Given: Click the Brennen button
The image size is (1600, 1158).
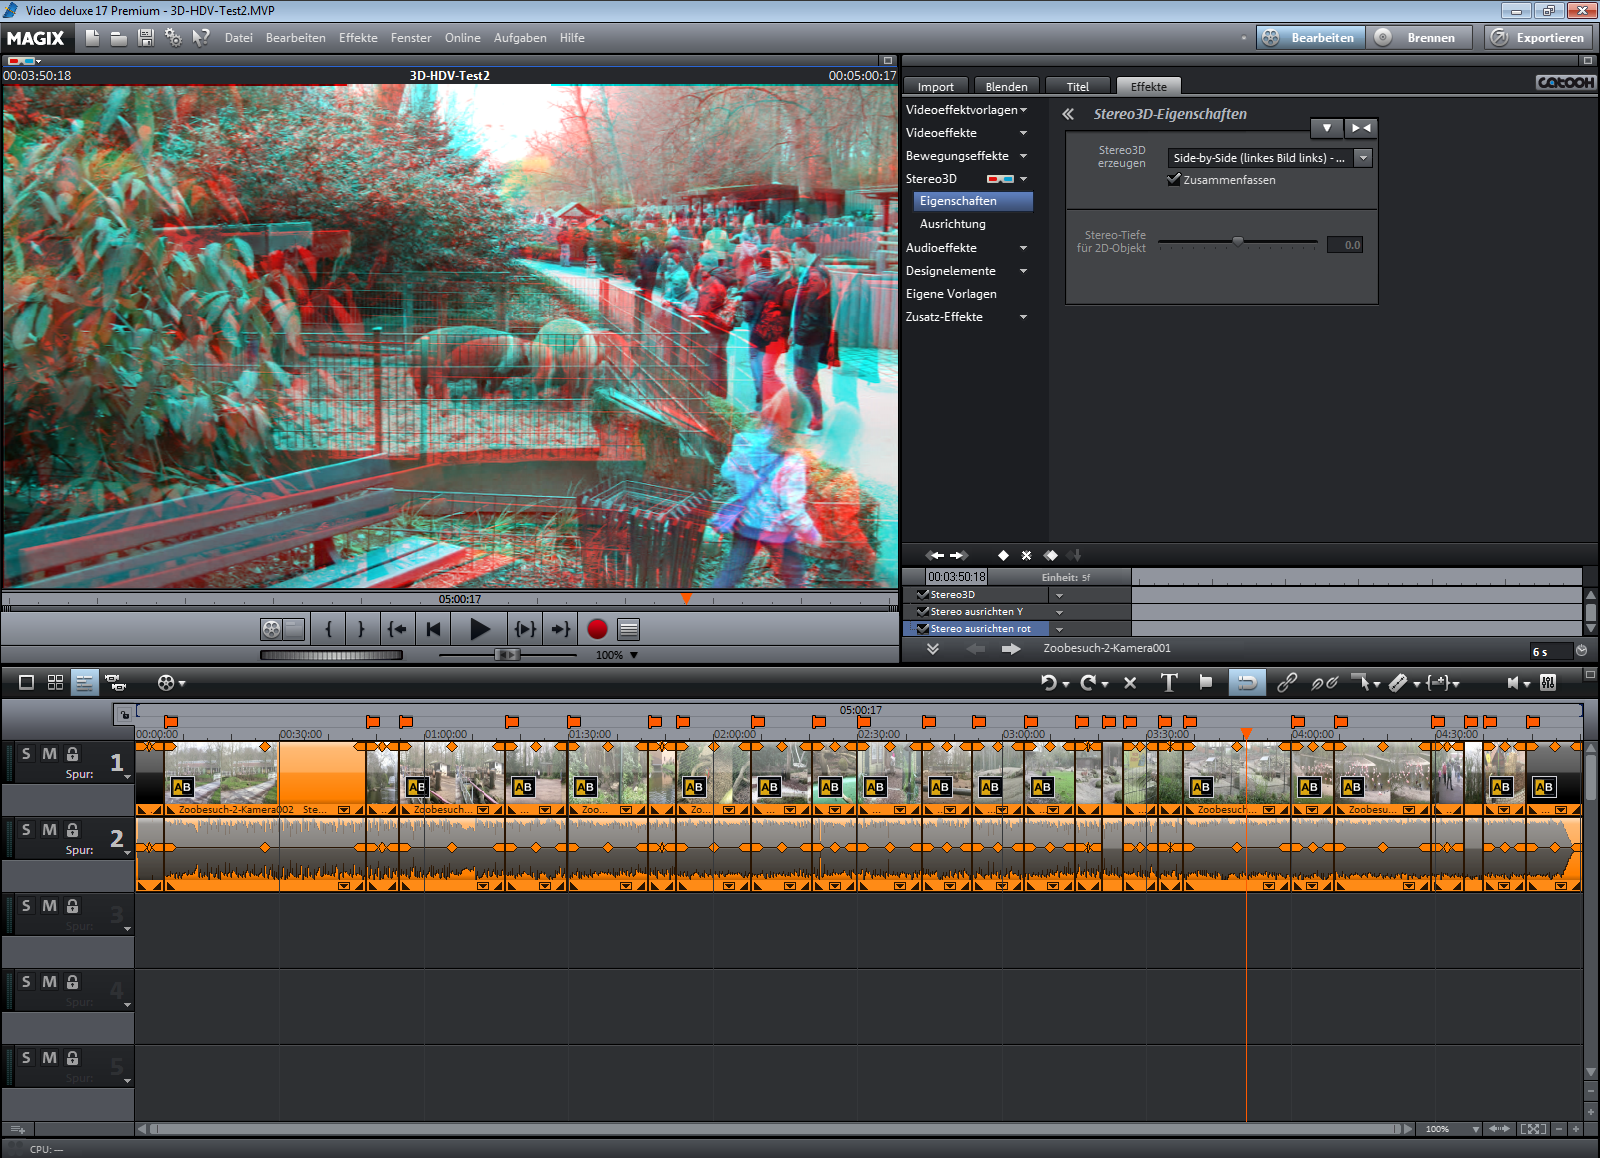Looking at the screenshot, I should 1420,38.
